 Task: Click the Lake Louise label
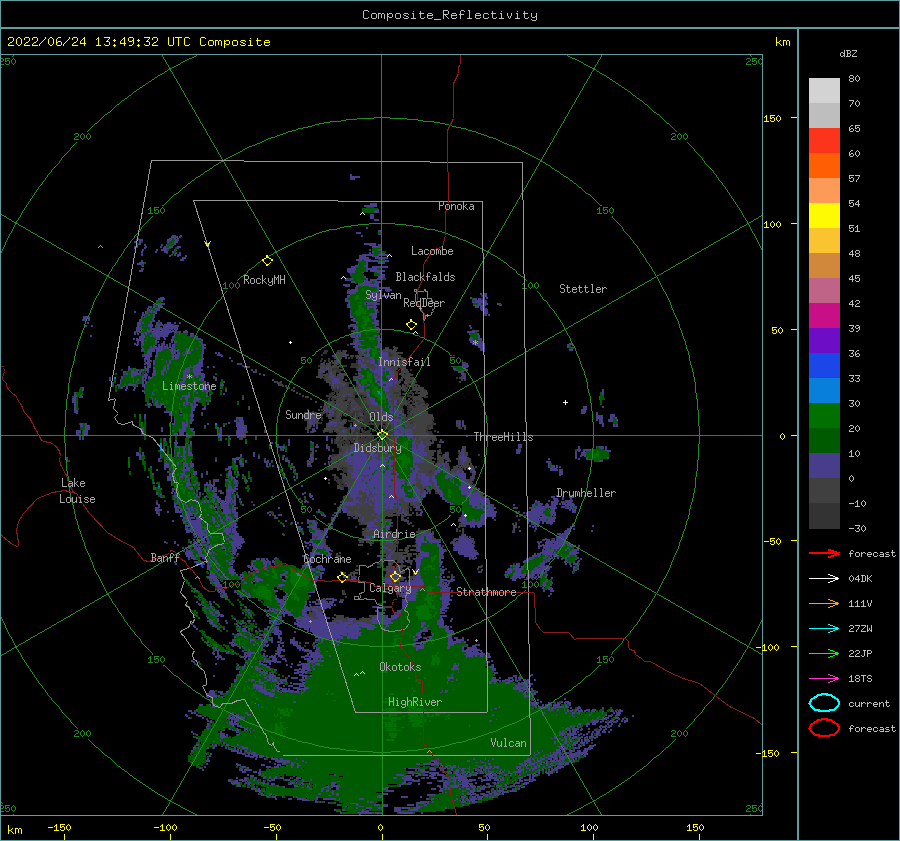77,491
